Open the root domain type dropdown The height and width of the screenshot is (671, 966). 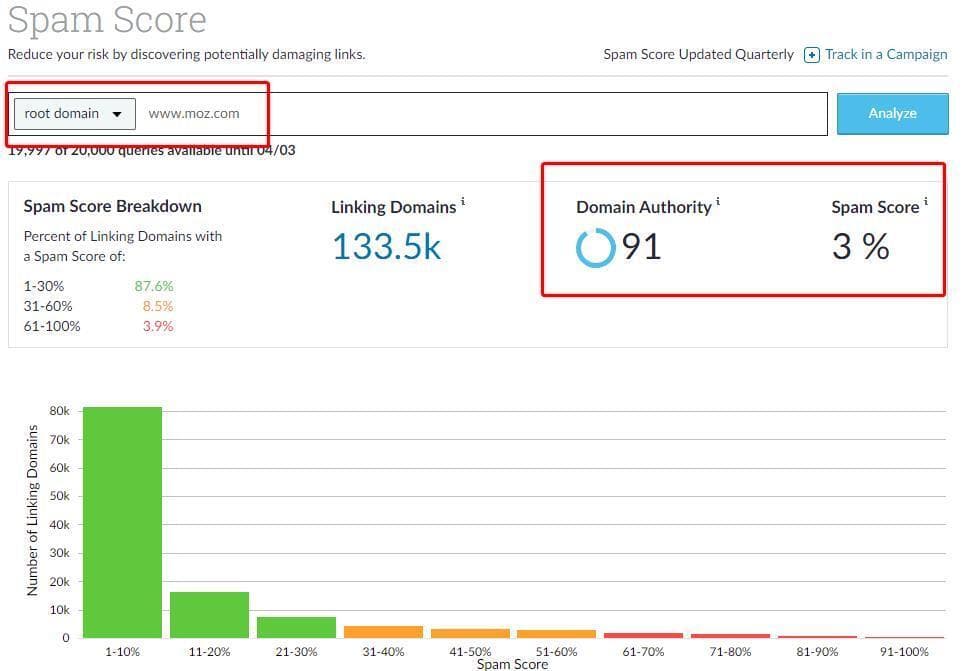click(73, 113)
